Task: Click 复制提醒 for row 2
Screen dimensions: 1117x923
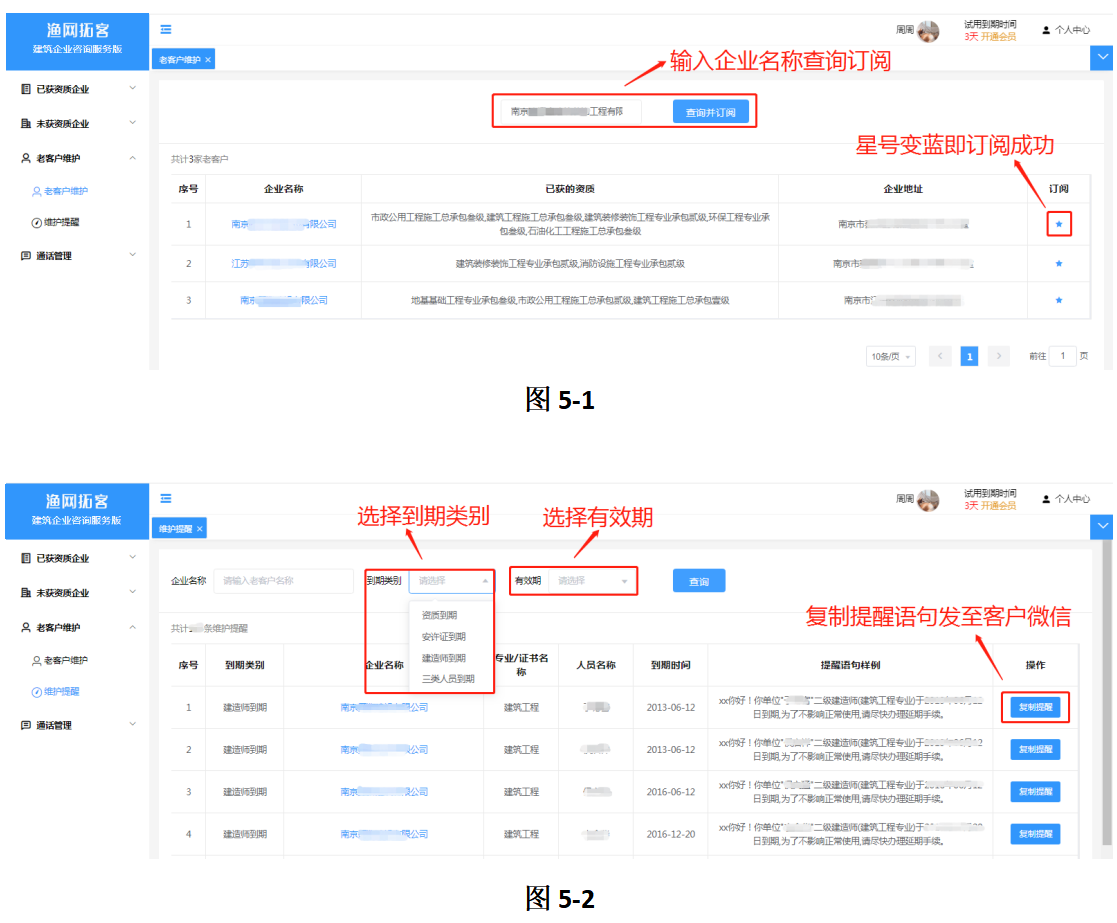Action: (1035, 749)
